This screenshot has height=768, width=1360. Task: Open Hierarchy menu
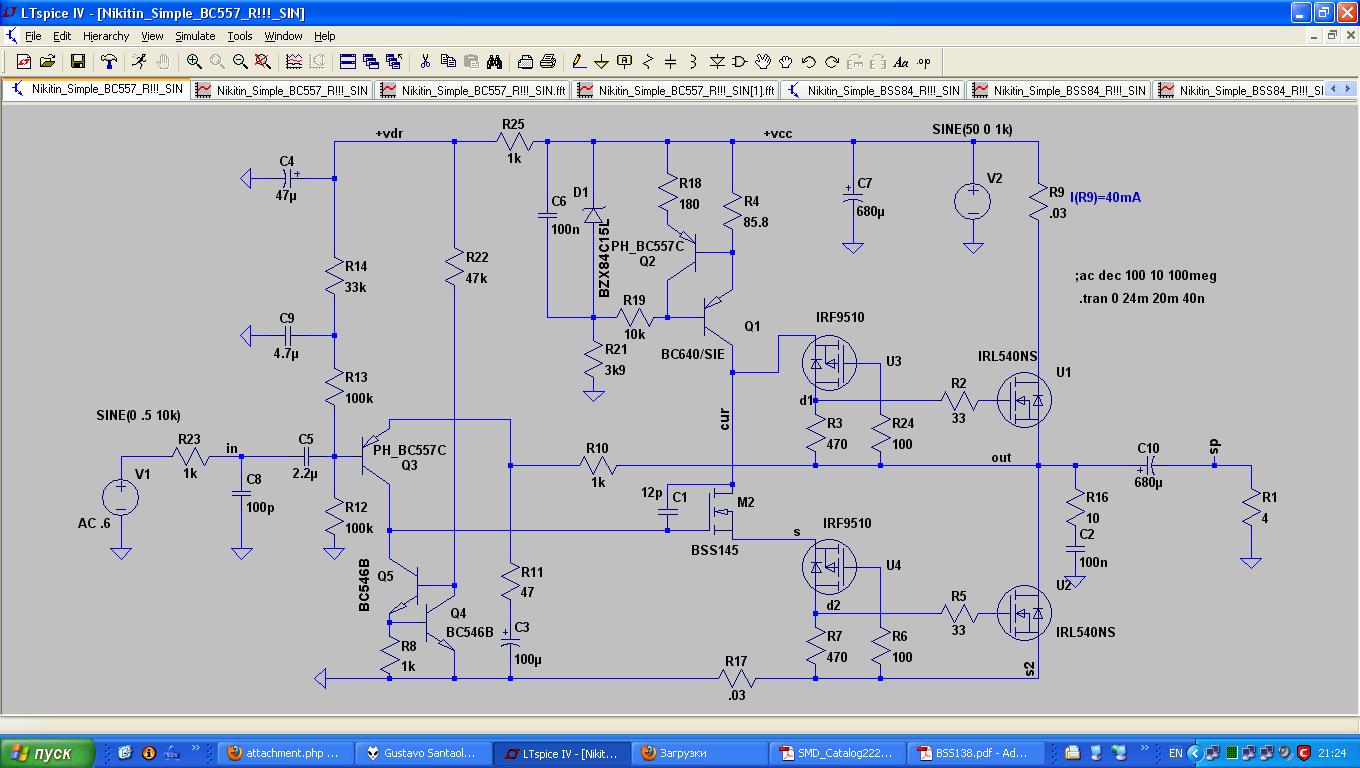coord(106,36)
